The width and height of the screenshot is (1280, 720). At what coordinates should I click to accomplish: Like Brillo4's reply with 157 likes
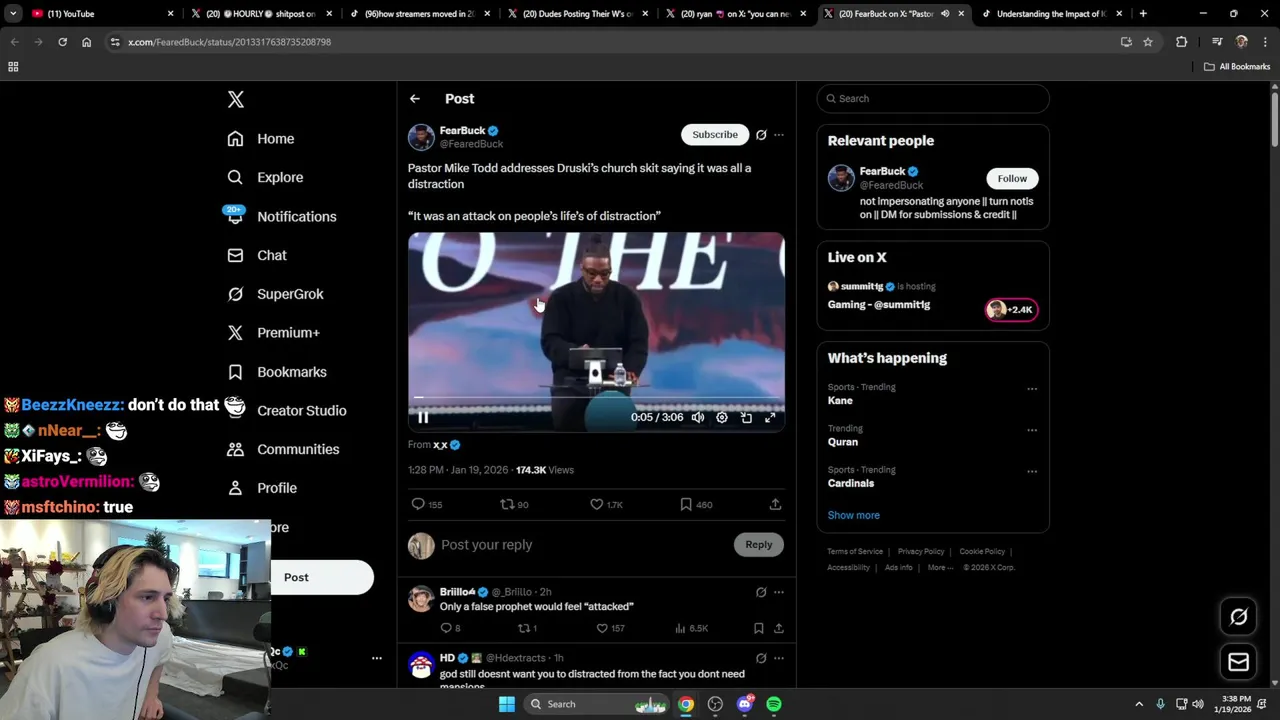pos(610,629)
